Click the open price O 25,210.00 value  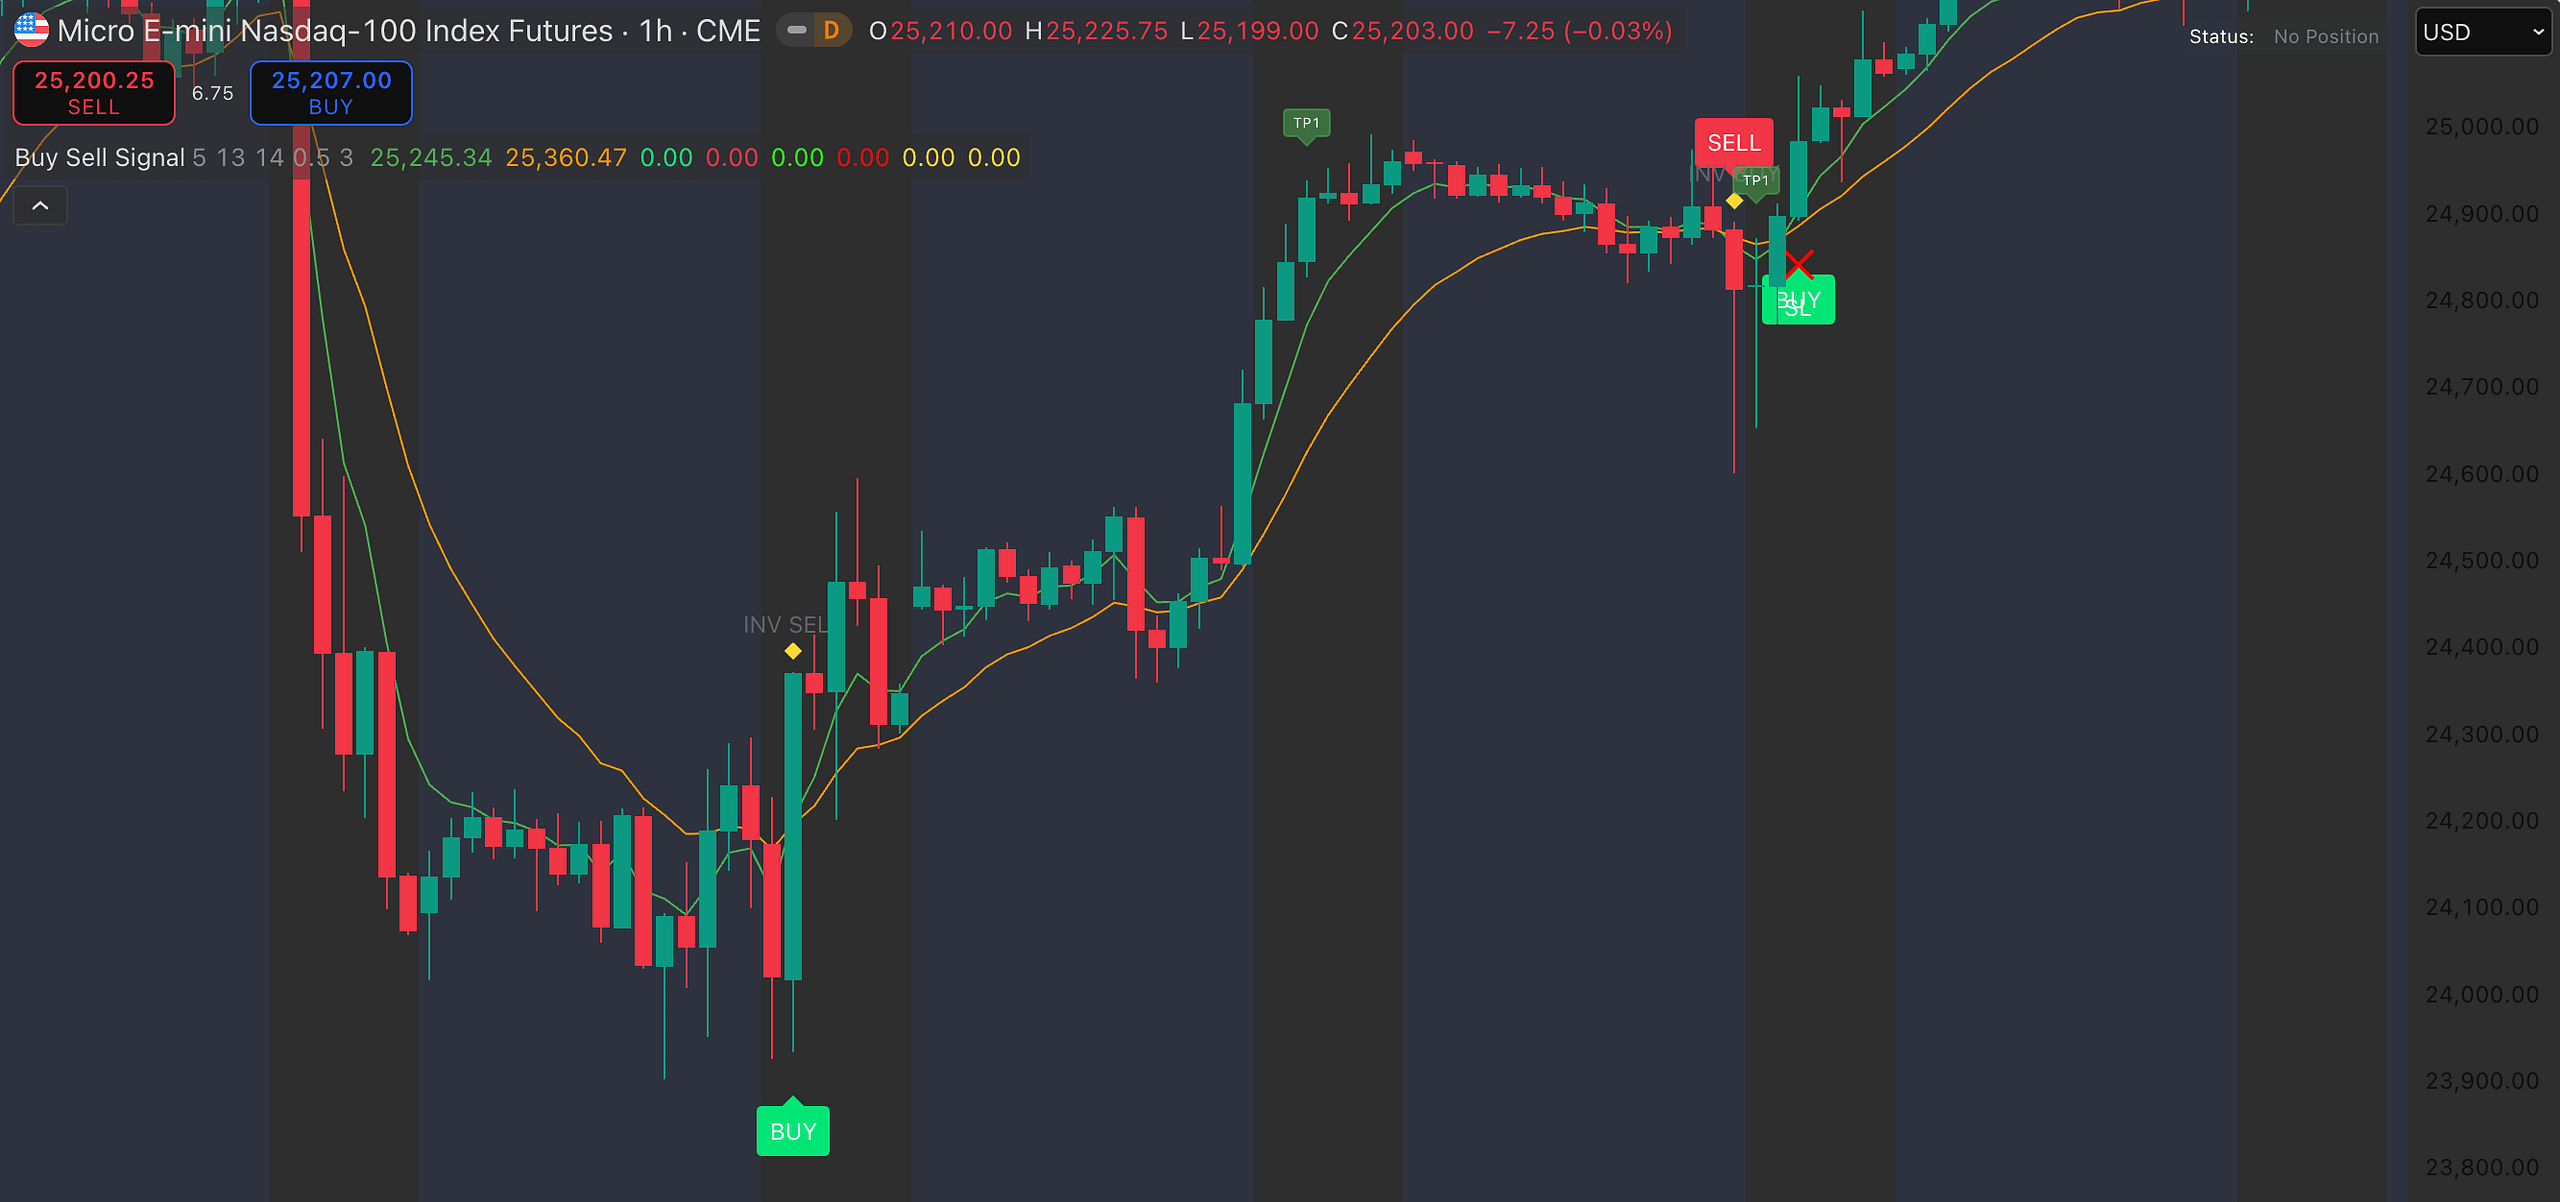pyautogui.click(x=940, y=31)
